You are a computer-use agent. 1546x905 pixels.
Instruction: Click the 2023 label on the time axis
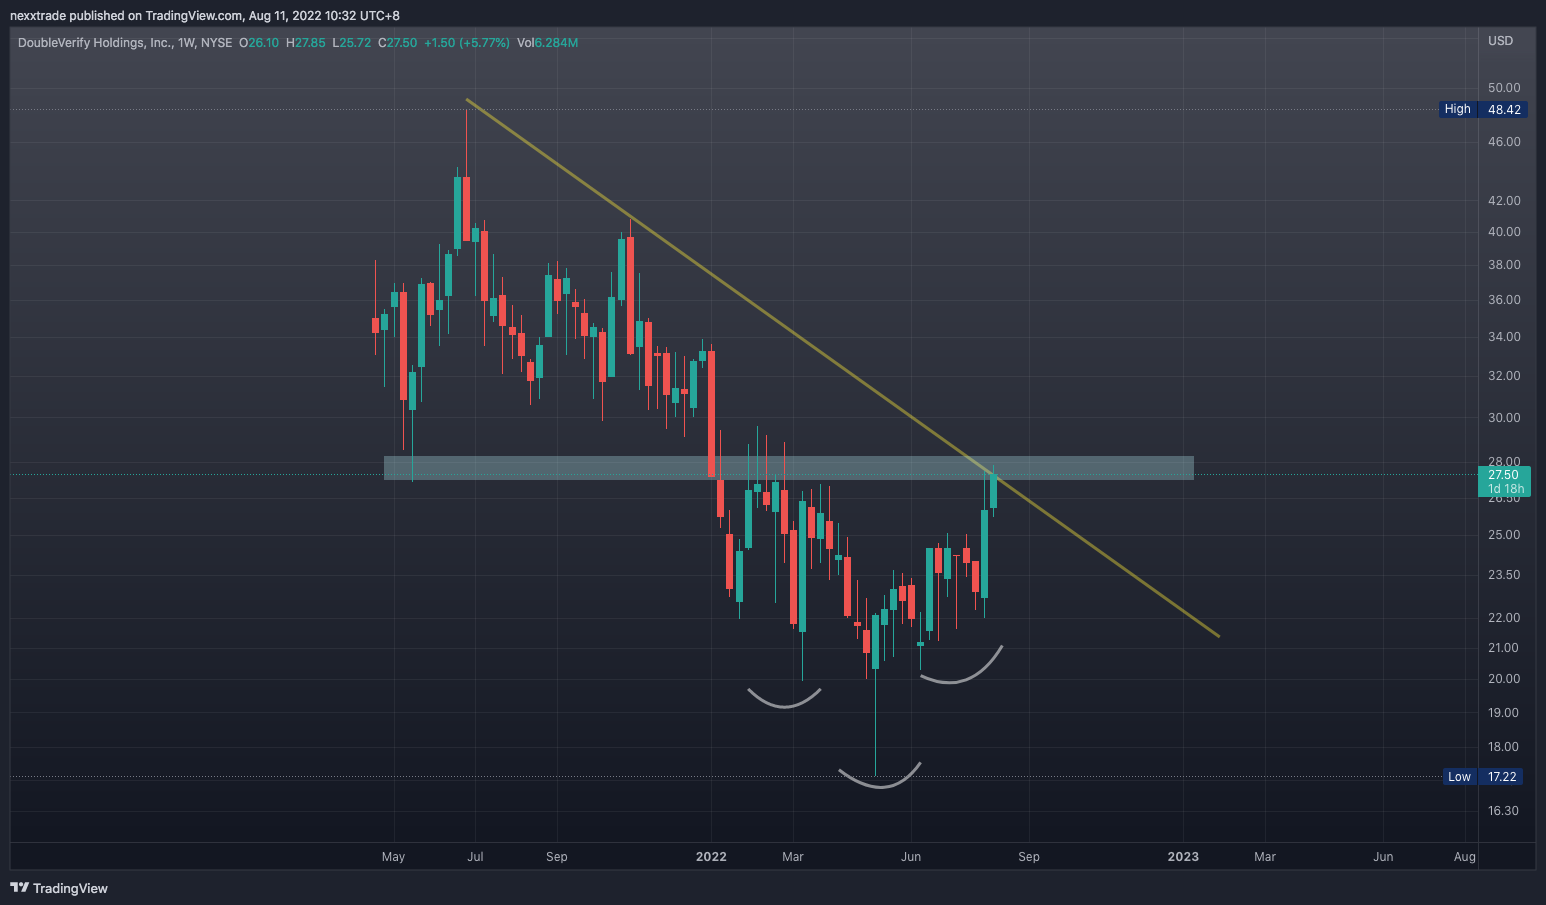[x=1183, y=857]
